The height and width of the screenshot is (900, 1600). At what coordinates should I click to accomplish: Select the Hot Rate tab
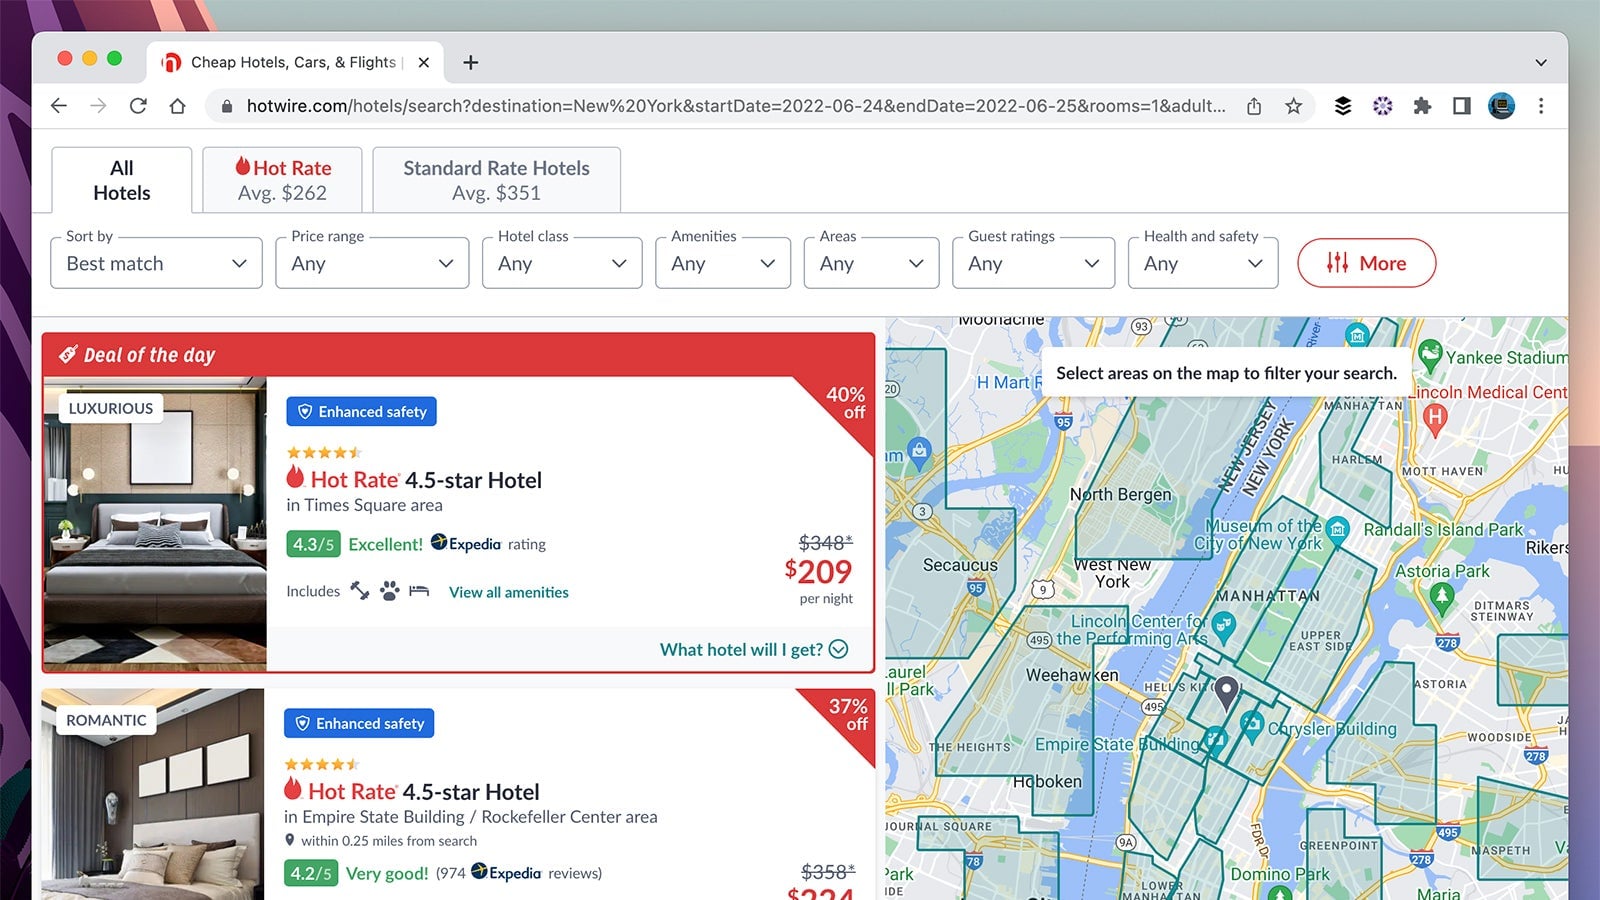(282, 180)
